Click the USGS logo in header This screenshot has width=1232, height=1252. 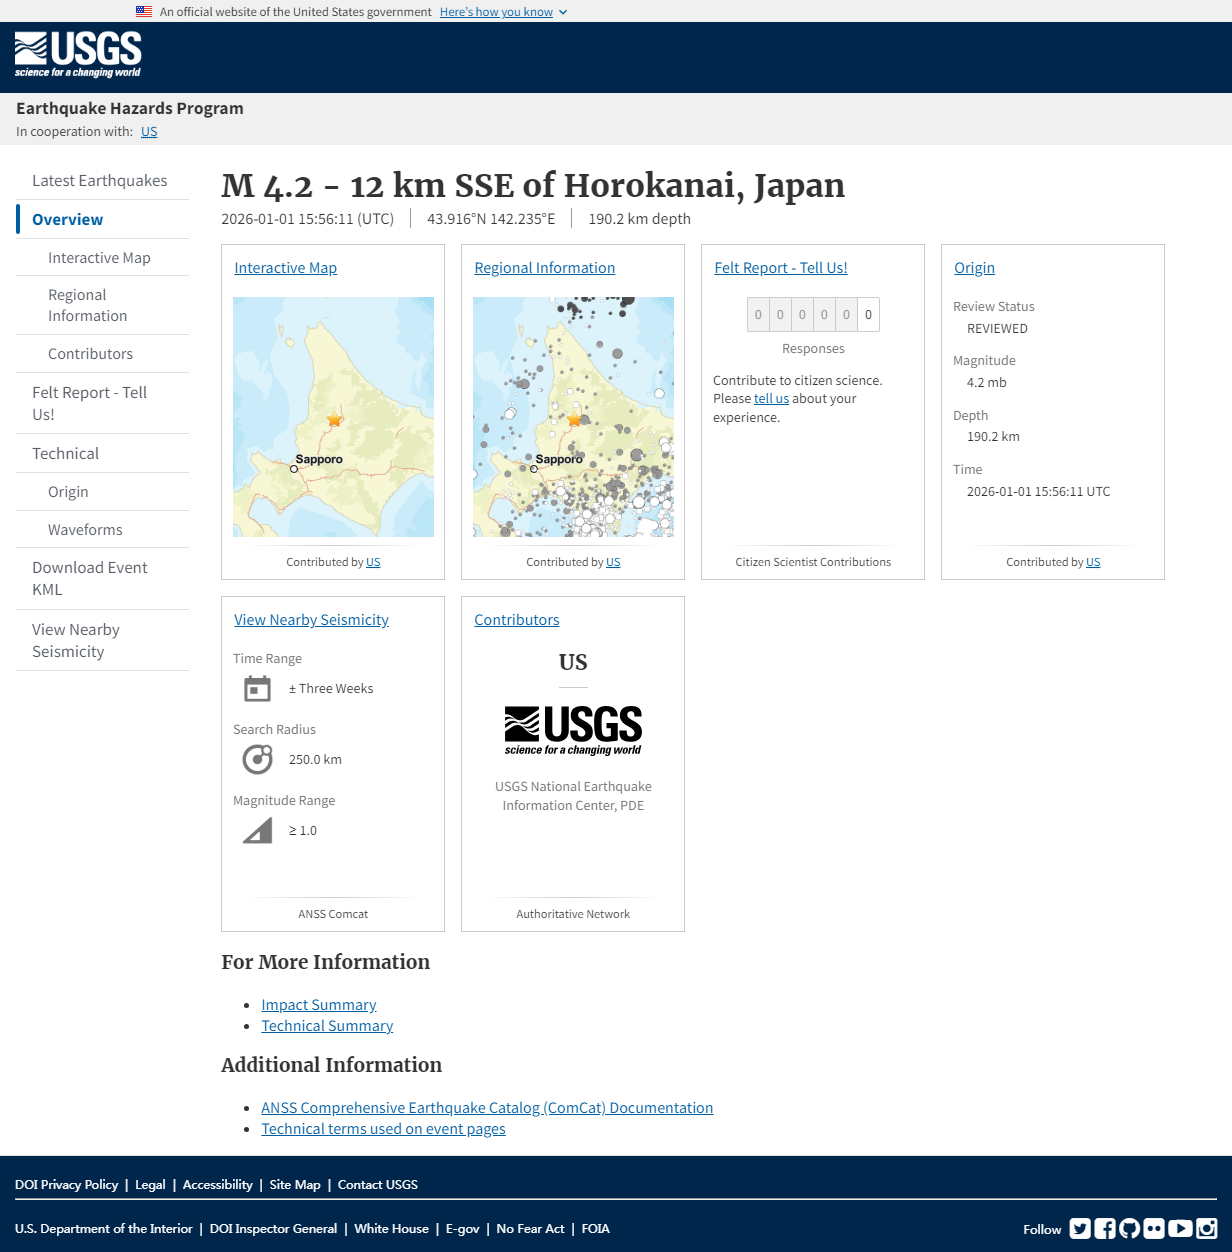(x=77, y=55)
